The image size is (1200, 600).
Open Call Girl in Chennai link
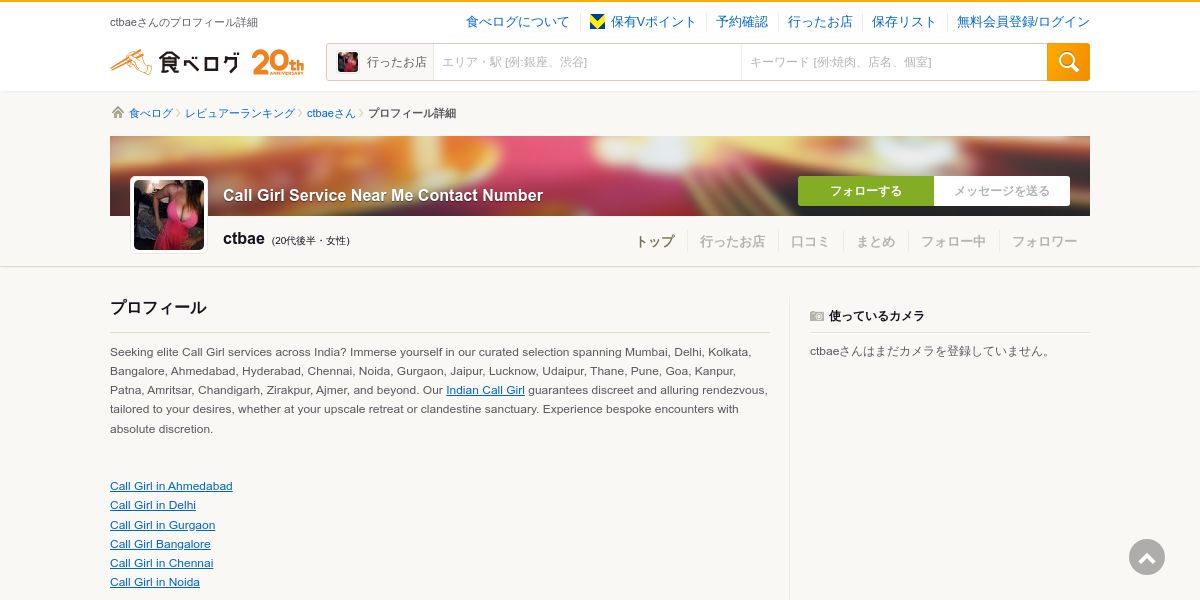[x=161, y=563]
